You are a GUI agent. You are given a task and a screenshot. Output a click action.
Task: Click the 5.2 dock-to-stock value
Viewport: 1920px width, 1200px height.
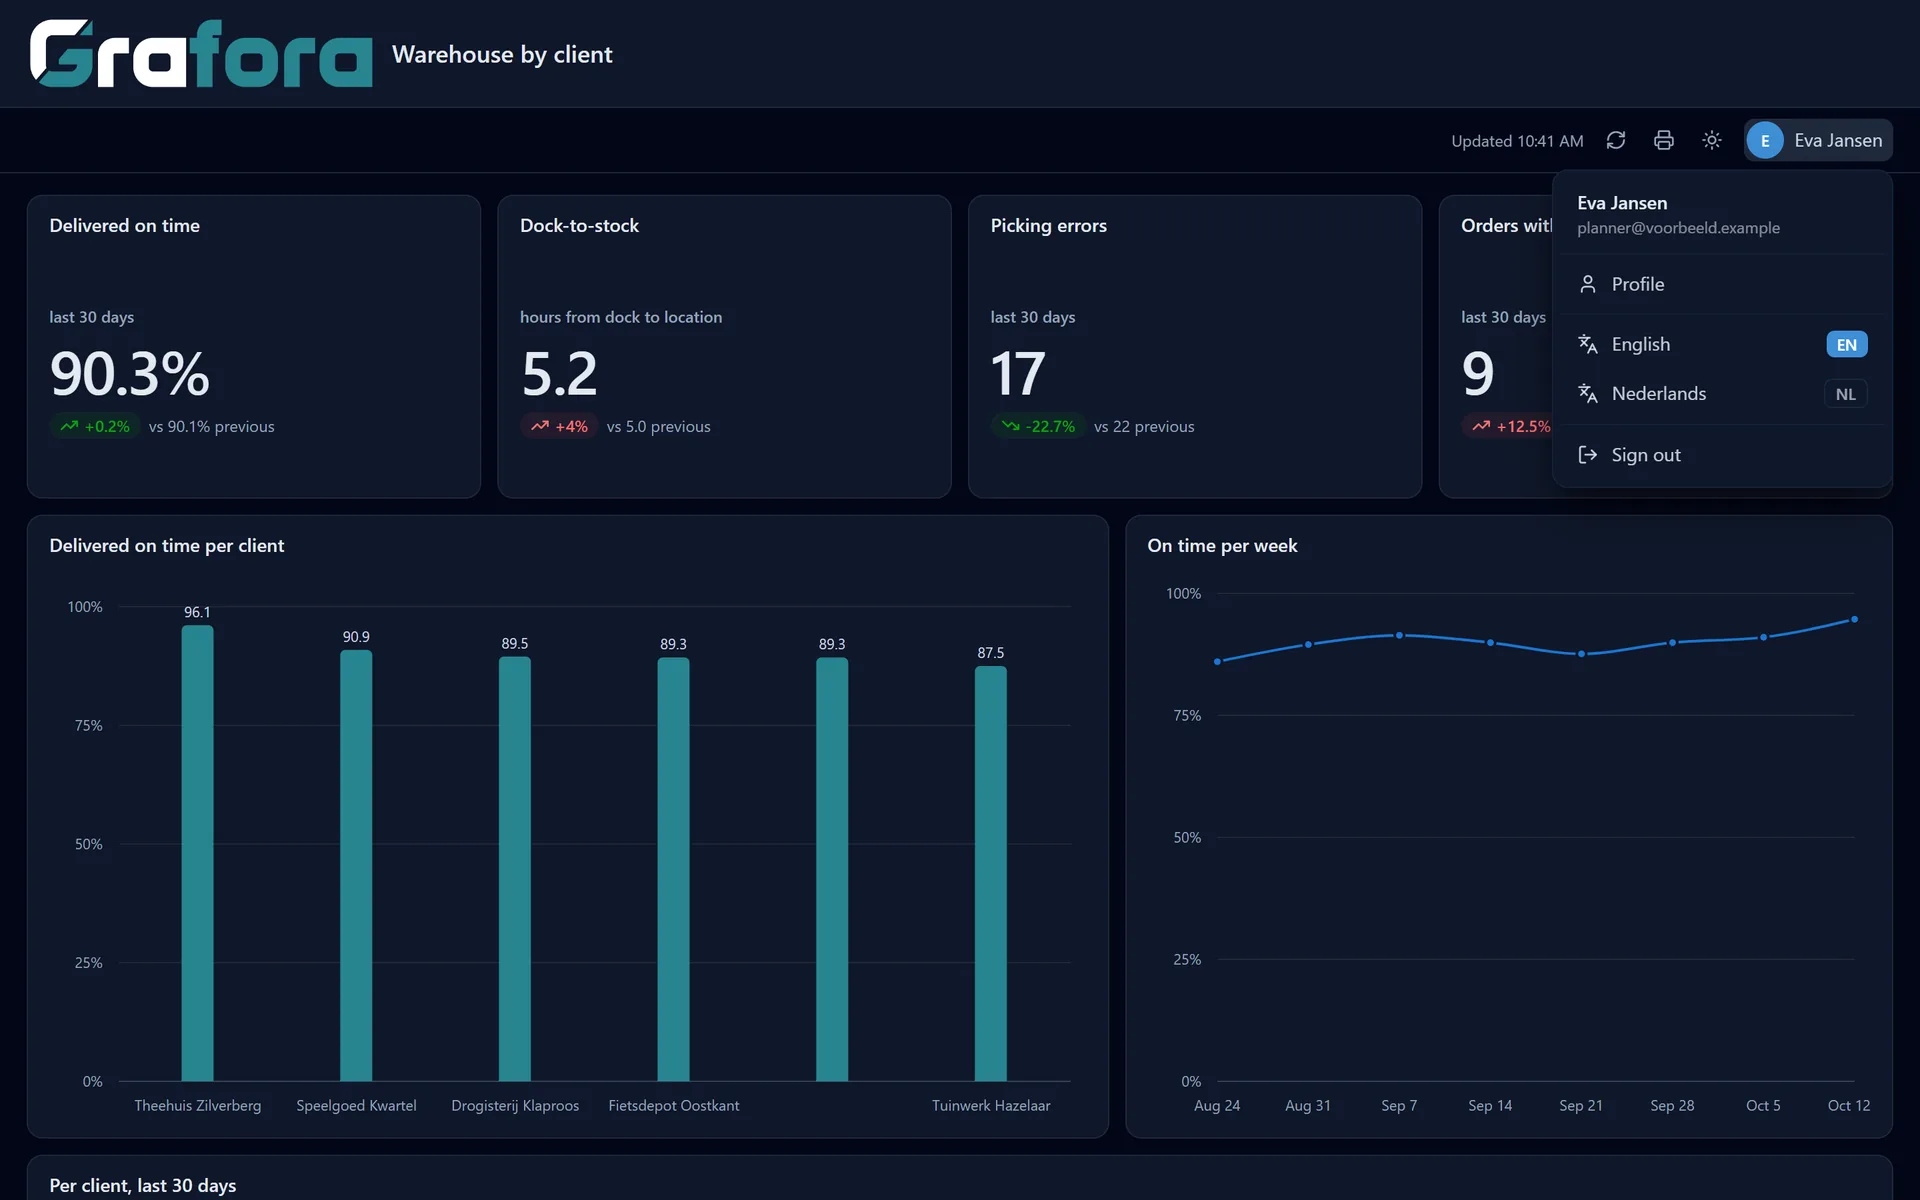point(559,374)
